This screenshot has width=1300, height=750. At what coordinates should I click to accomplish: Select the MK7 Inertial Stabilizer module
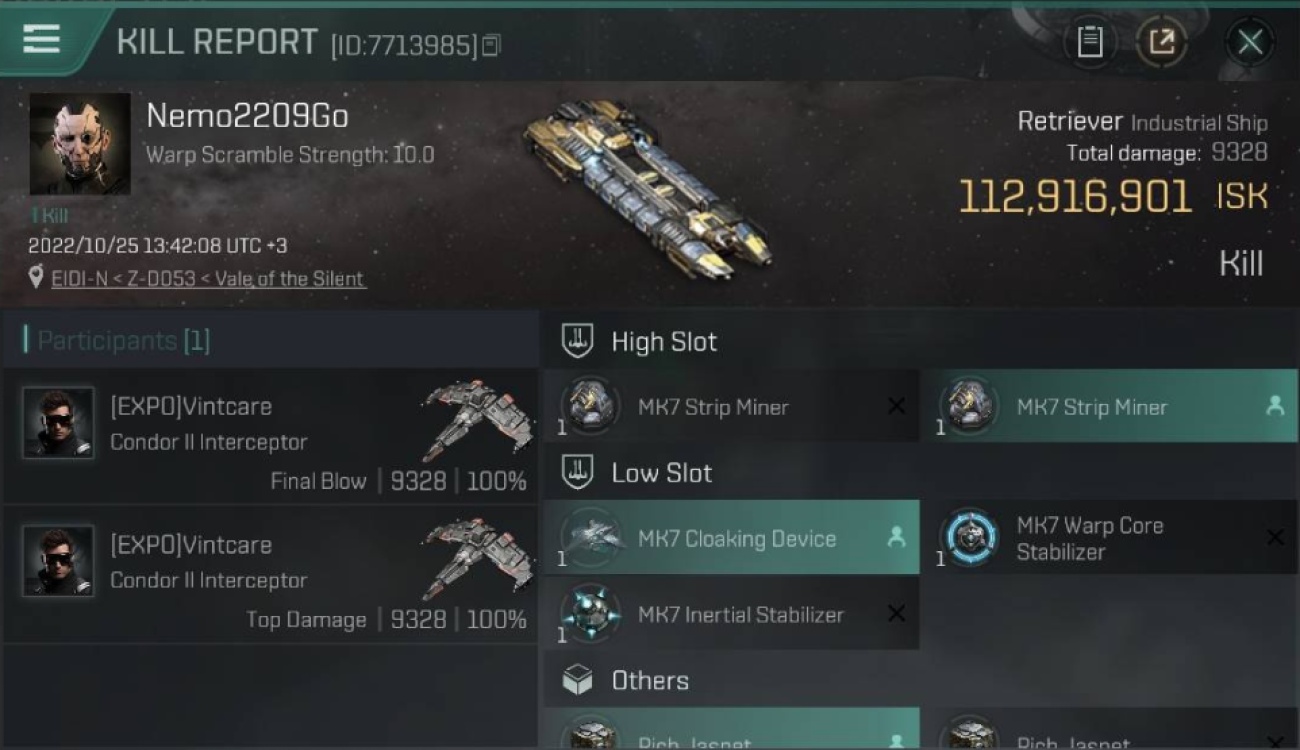[731, 614]
